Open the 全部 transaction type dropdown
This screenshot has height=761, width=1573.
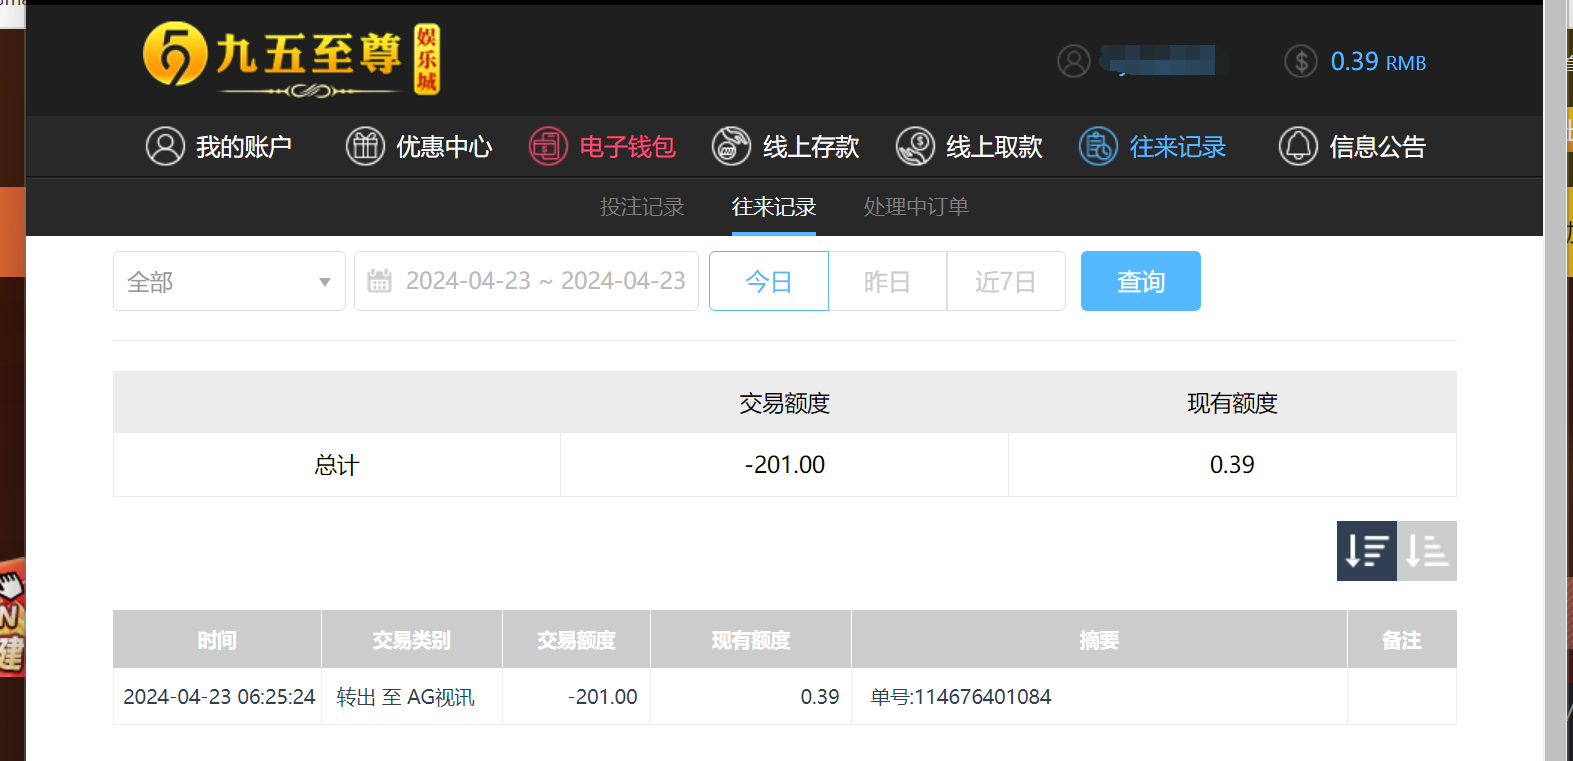[x=229, y=281]
